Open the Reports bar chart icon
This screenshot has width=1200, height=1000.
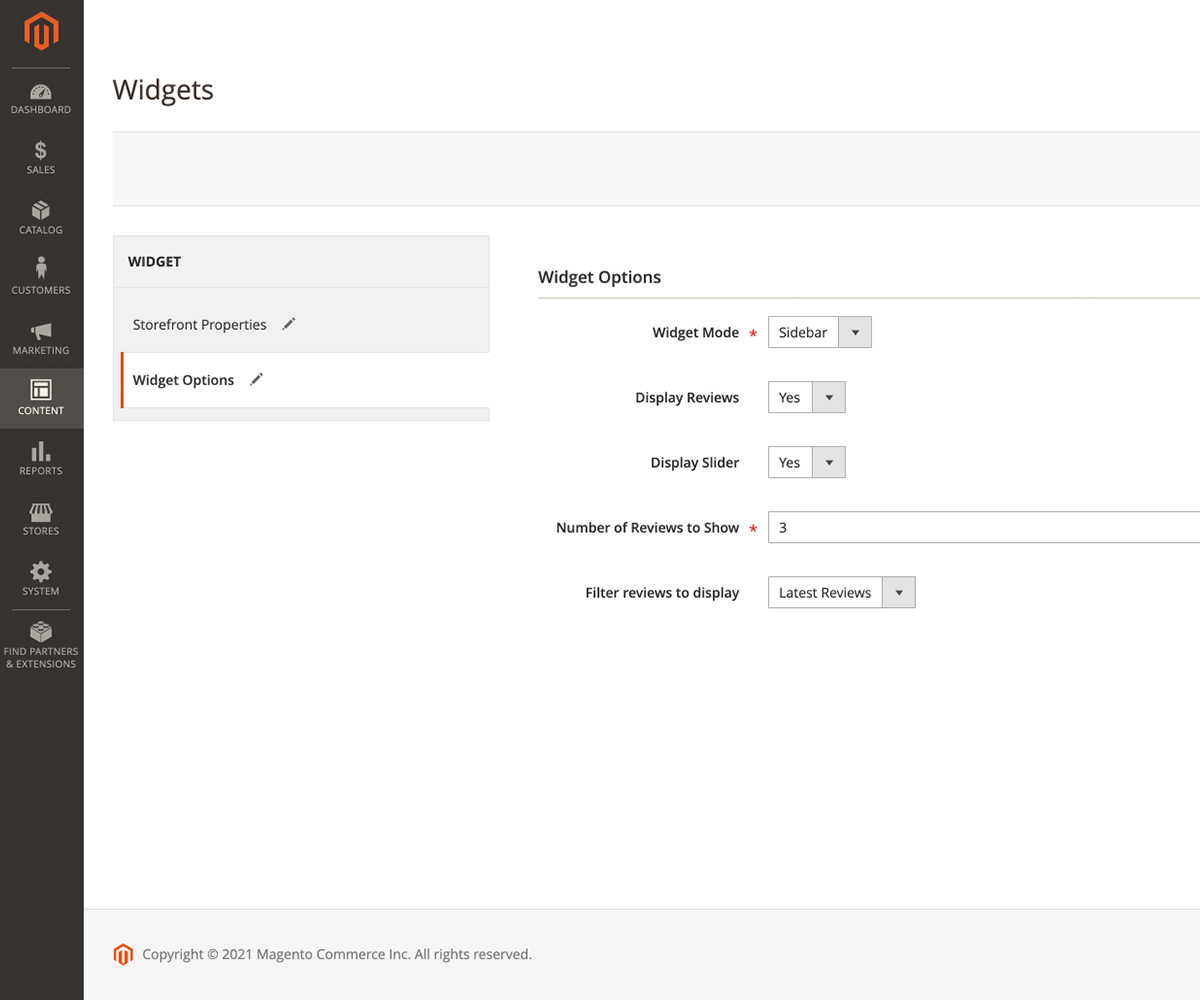pyautogui.click(x=41, y=451)
